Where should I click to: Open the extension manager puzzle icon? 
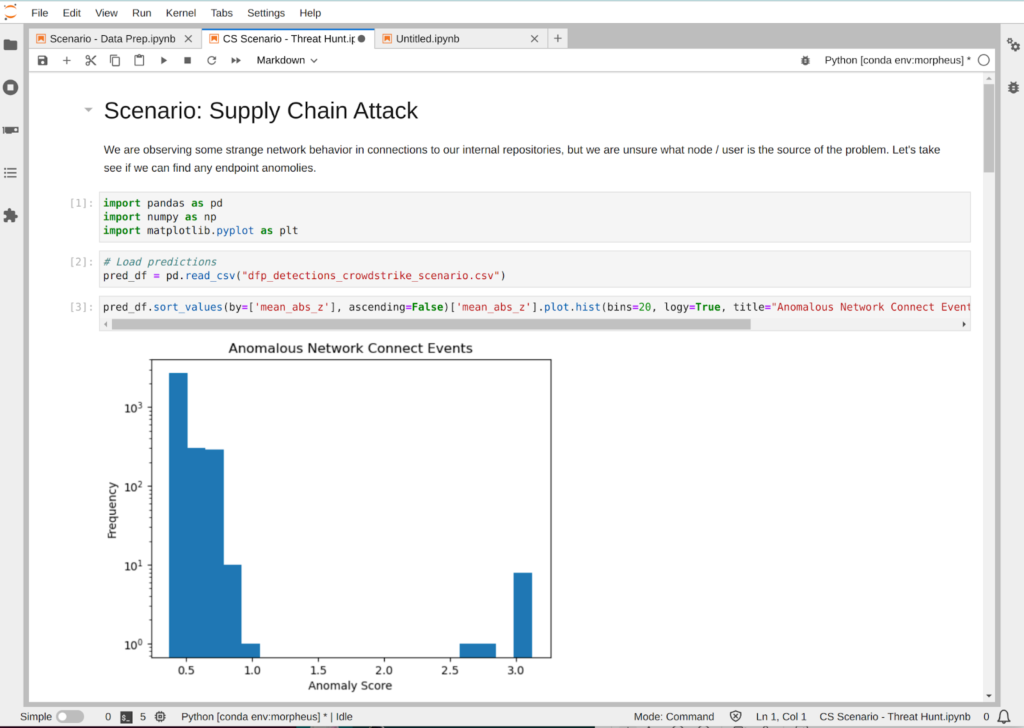[x=11, y=215]
